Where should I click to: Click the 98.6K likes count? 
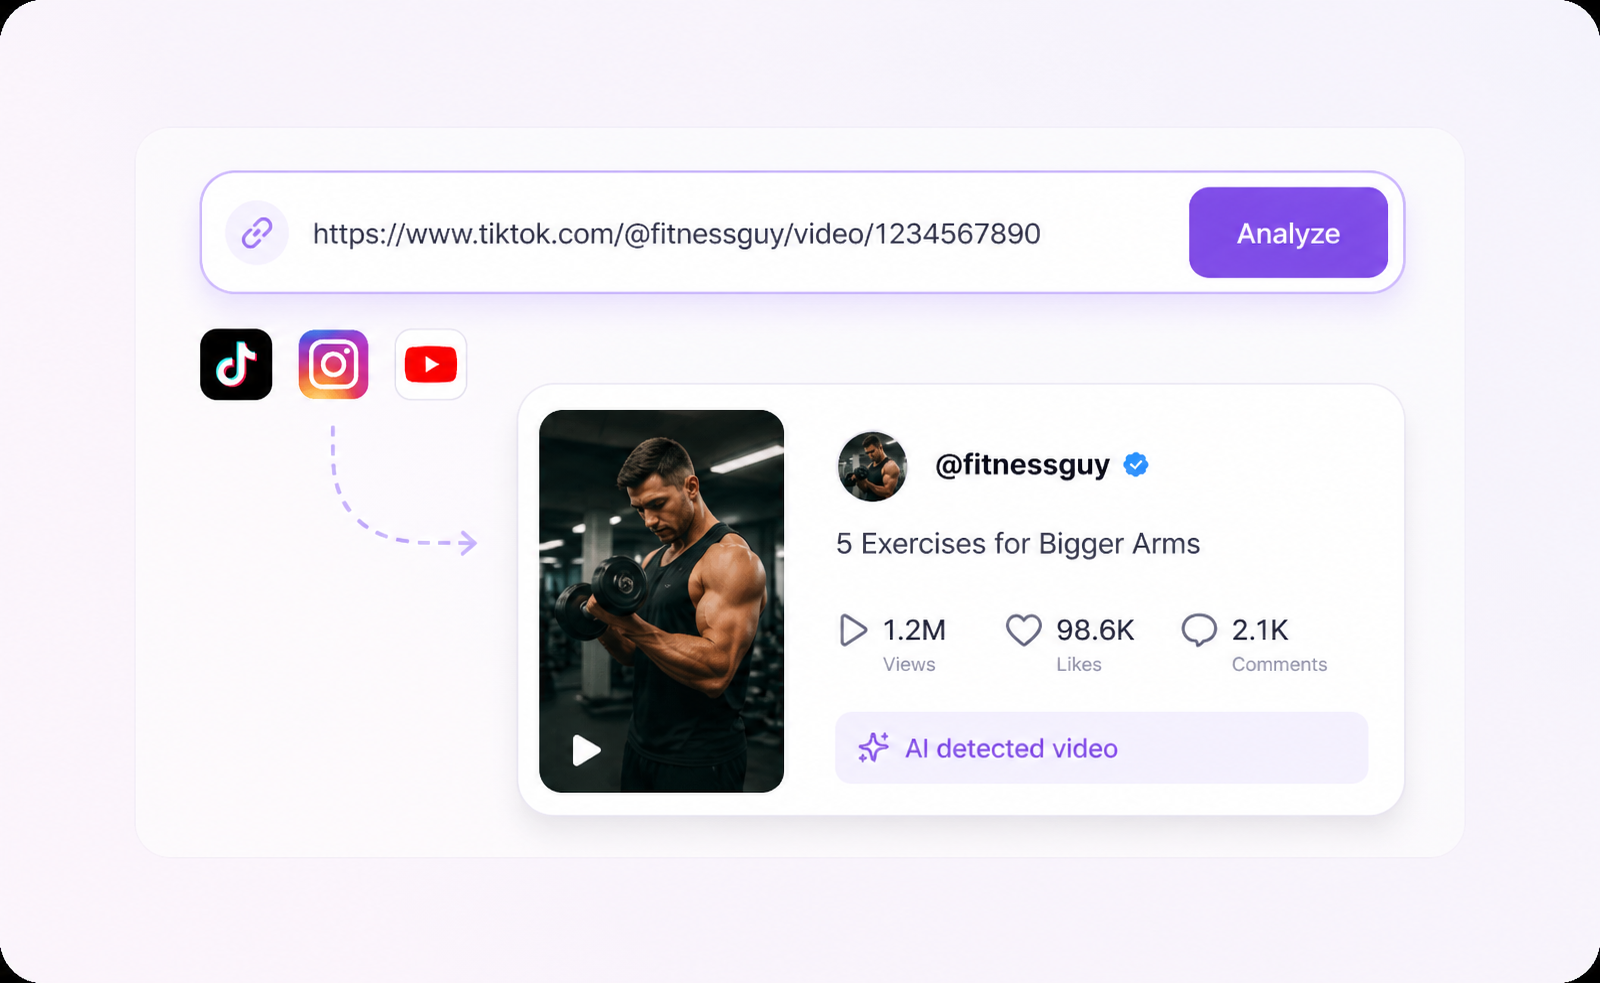(x=1095, y=630)
